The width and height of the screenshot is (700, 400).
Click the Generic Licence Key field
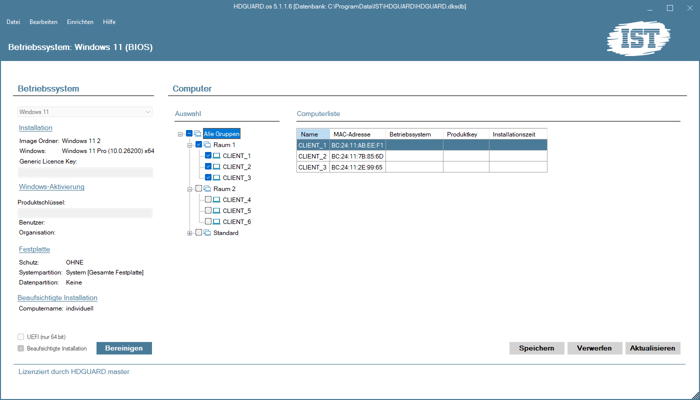(85, 172)
